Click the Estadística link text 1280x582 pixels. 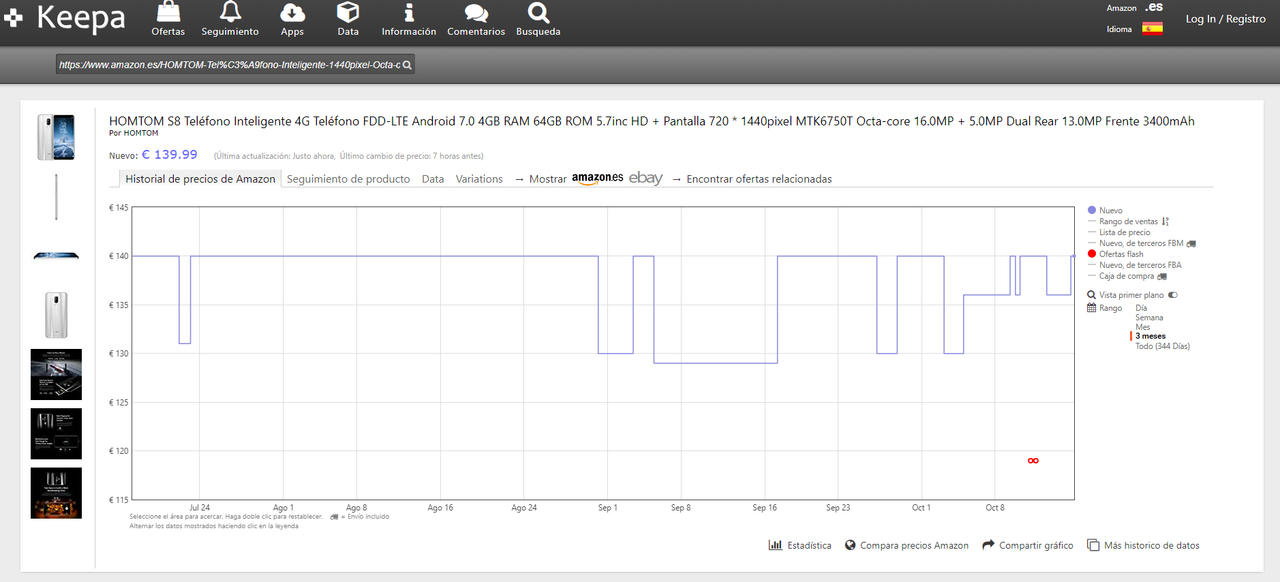(809, 545)
